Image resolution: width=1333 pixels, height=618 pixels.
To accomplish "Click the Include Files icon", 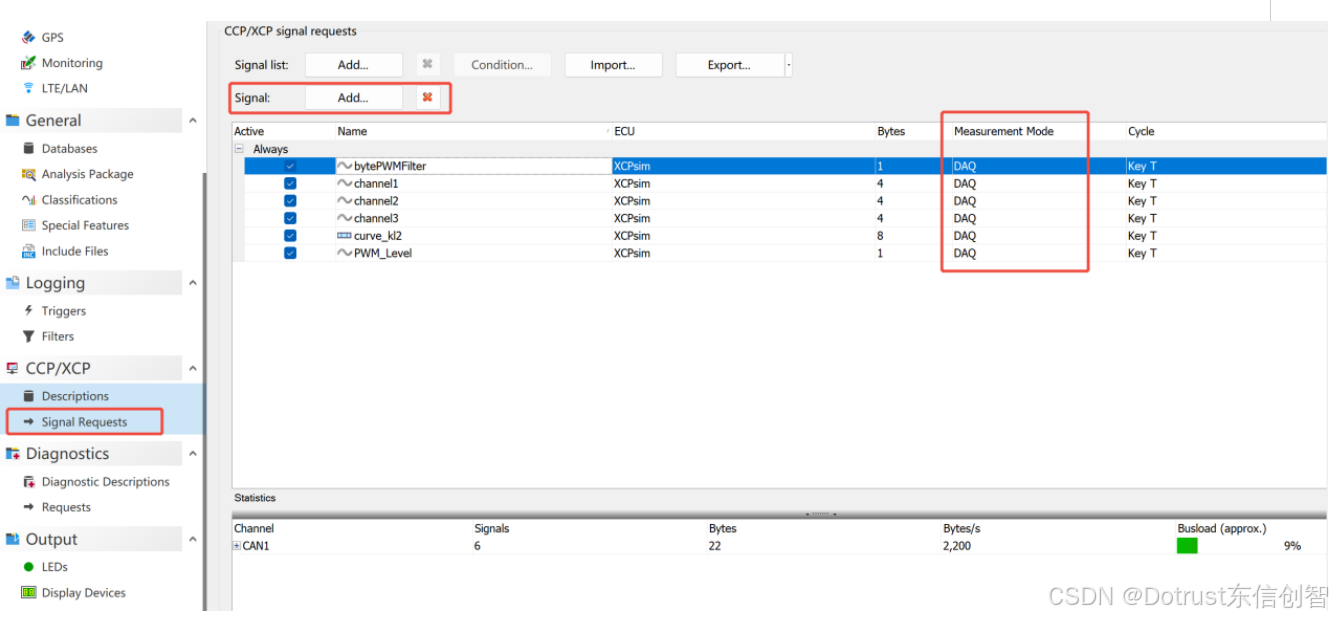I will (x=28, y=251).
